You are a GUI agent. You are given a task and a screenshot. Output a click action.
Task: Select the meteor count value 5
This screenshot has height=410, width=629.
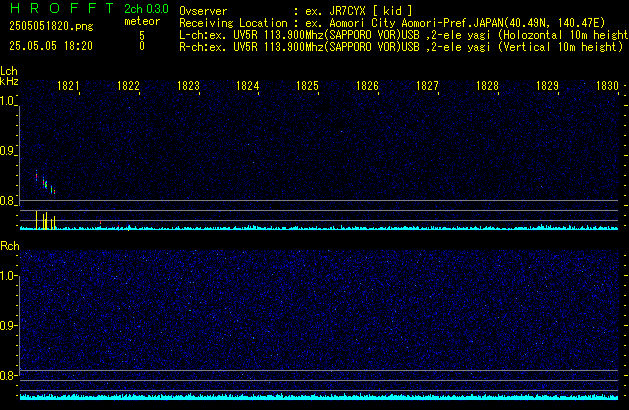coord(142,36)
